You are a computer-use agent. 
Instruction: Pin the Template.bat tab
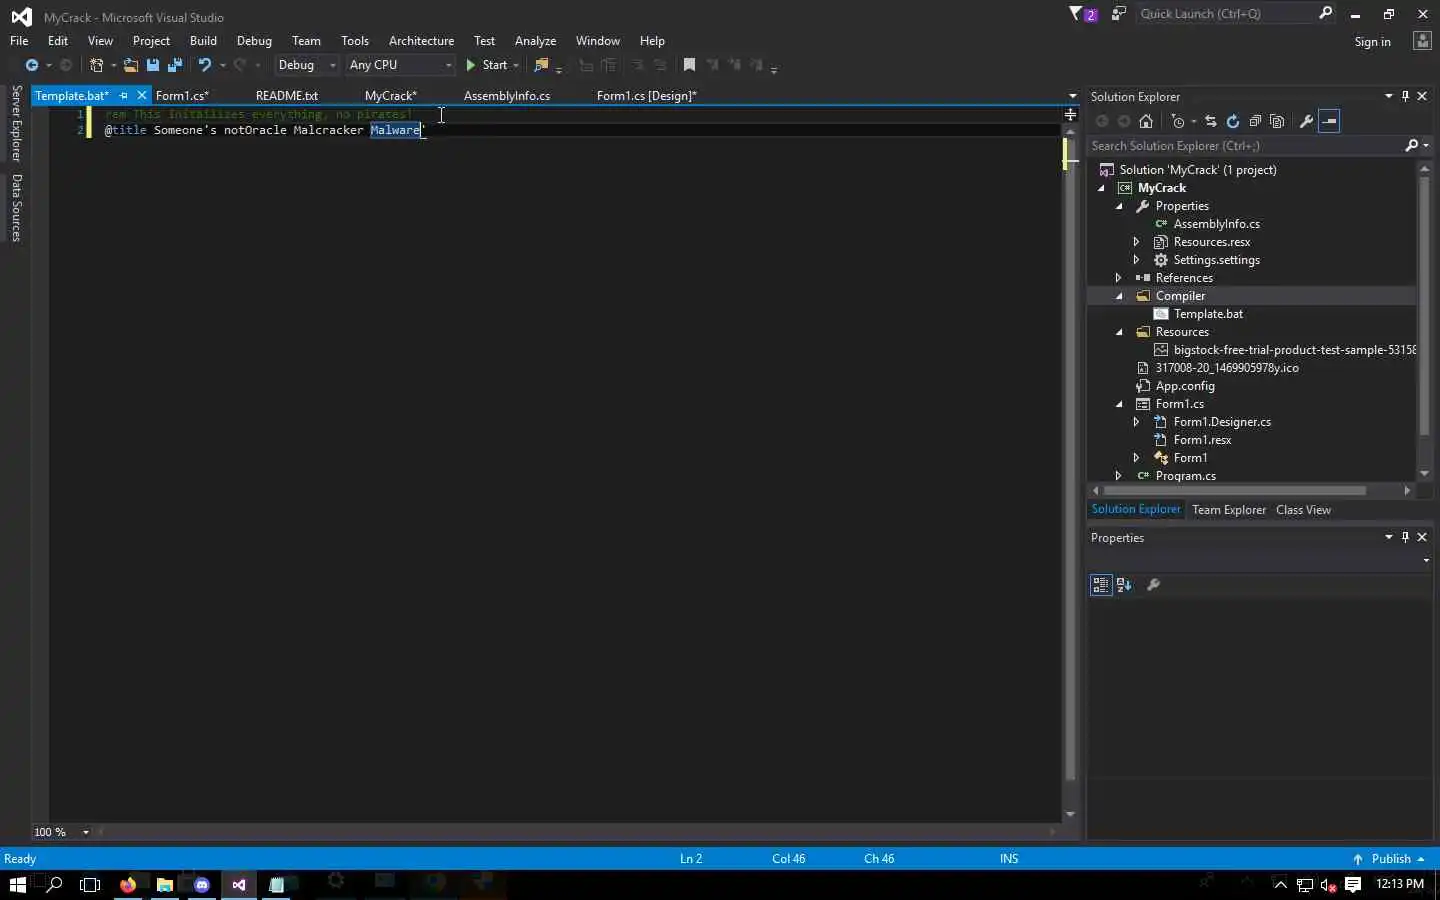tap(124, 96)
